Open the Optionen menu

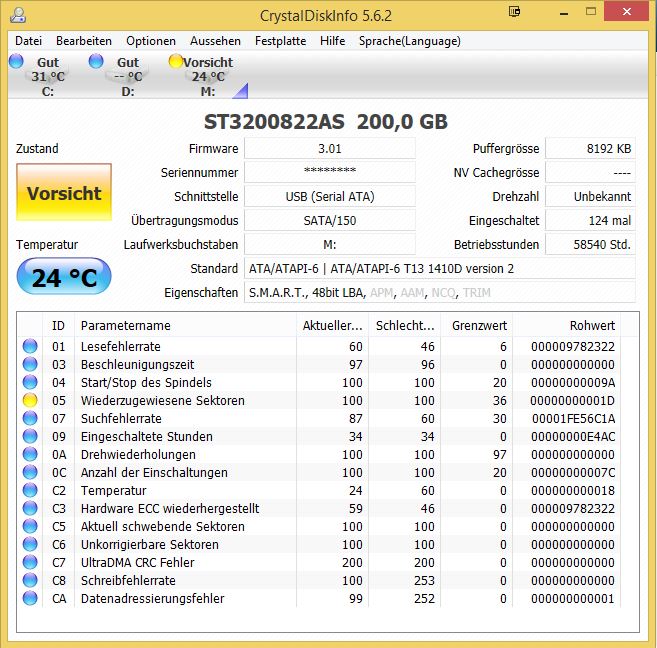click(x=151, y=41)
